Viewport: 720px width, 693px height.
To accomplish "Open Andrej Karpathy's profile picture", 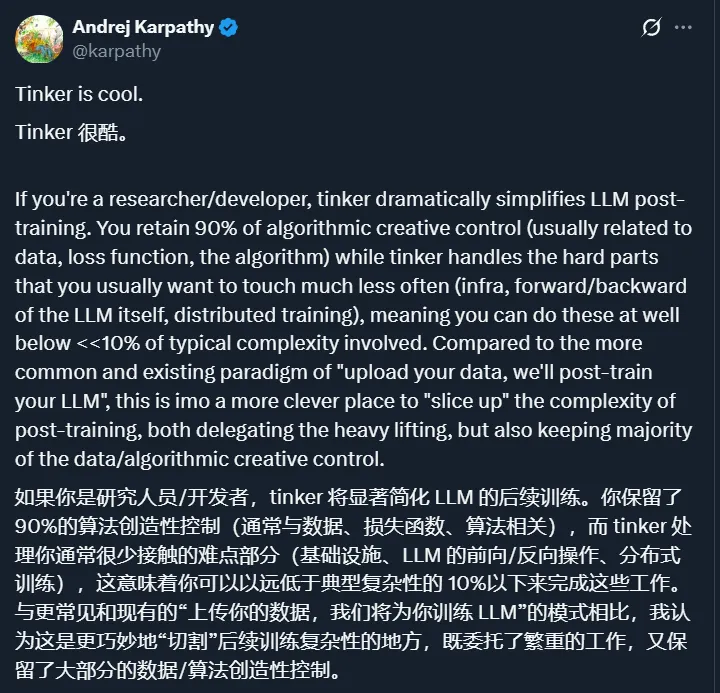I will tap(39, 39).
